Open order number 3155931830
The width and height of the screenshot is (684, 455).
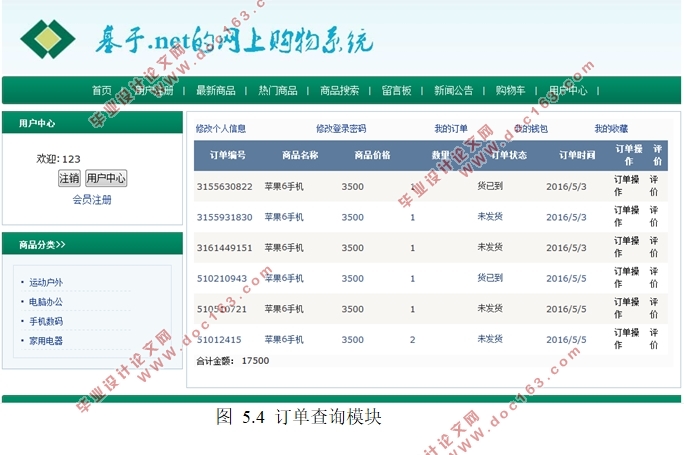click(x=224, y=217)
